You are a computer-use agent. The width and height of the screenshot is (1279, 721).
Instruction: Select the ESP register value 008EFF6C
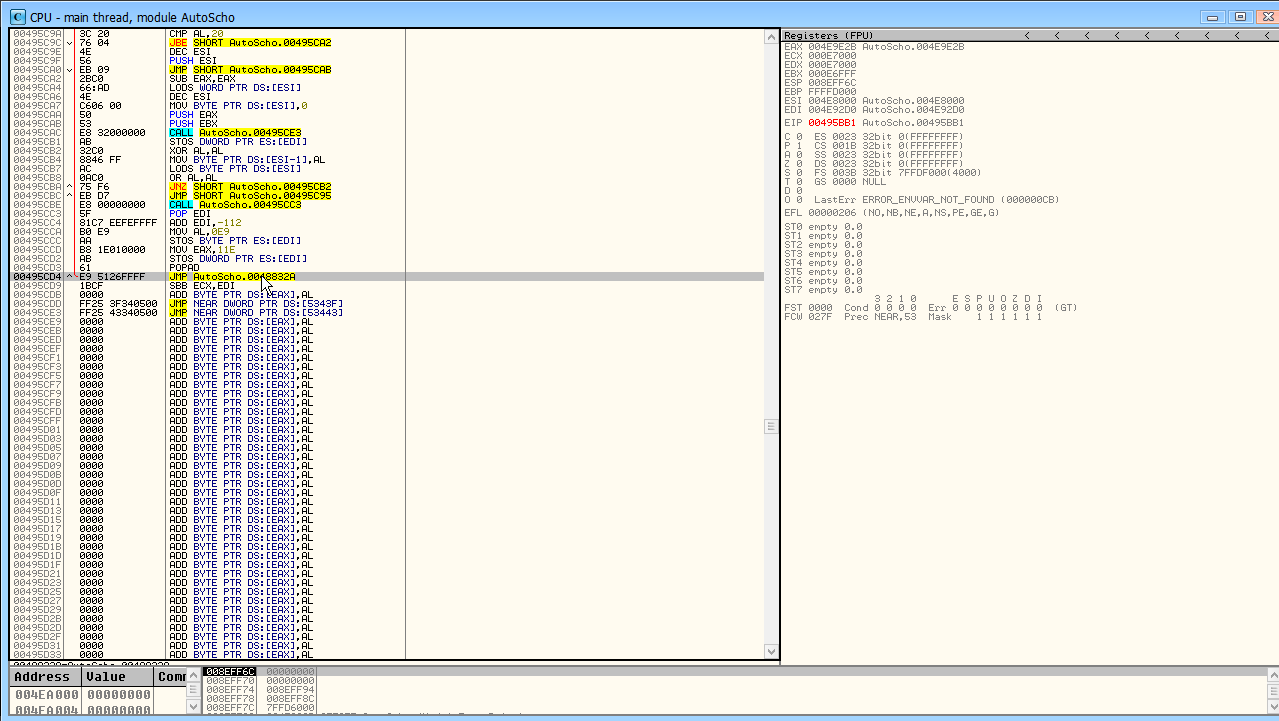[x=832, y=82]
